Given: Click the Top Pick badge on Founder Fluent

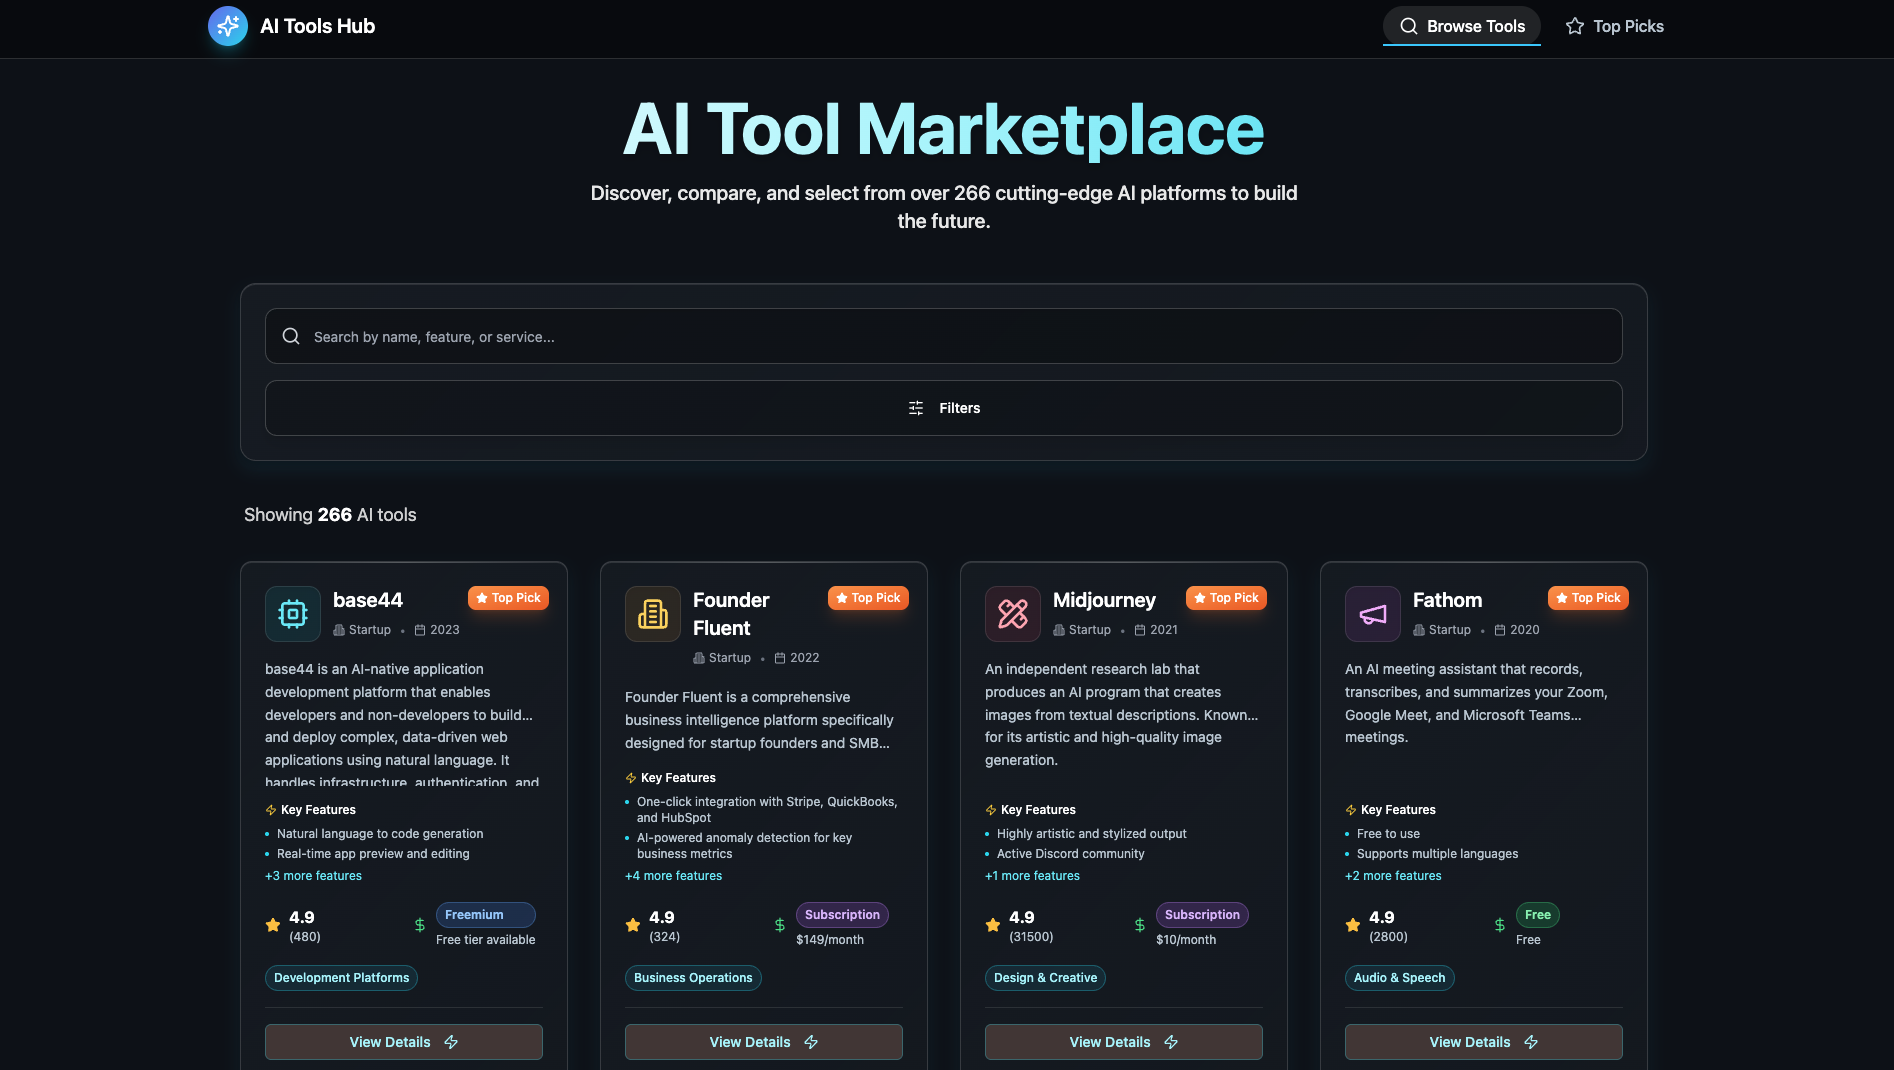Looking at the screenshot, I should click(868, 598).
